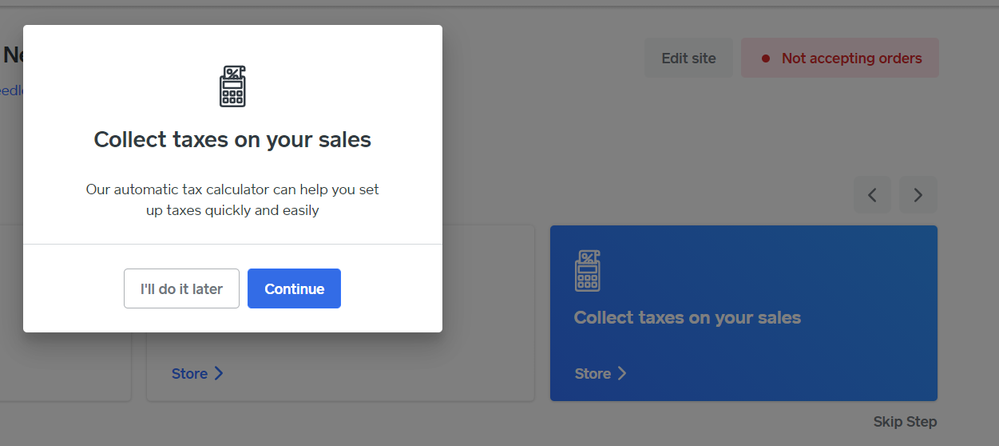Click the red status dot beside Not accepting orders

(x=766, y=59)
